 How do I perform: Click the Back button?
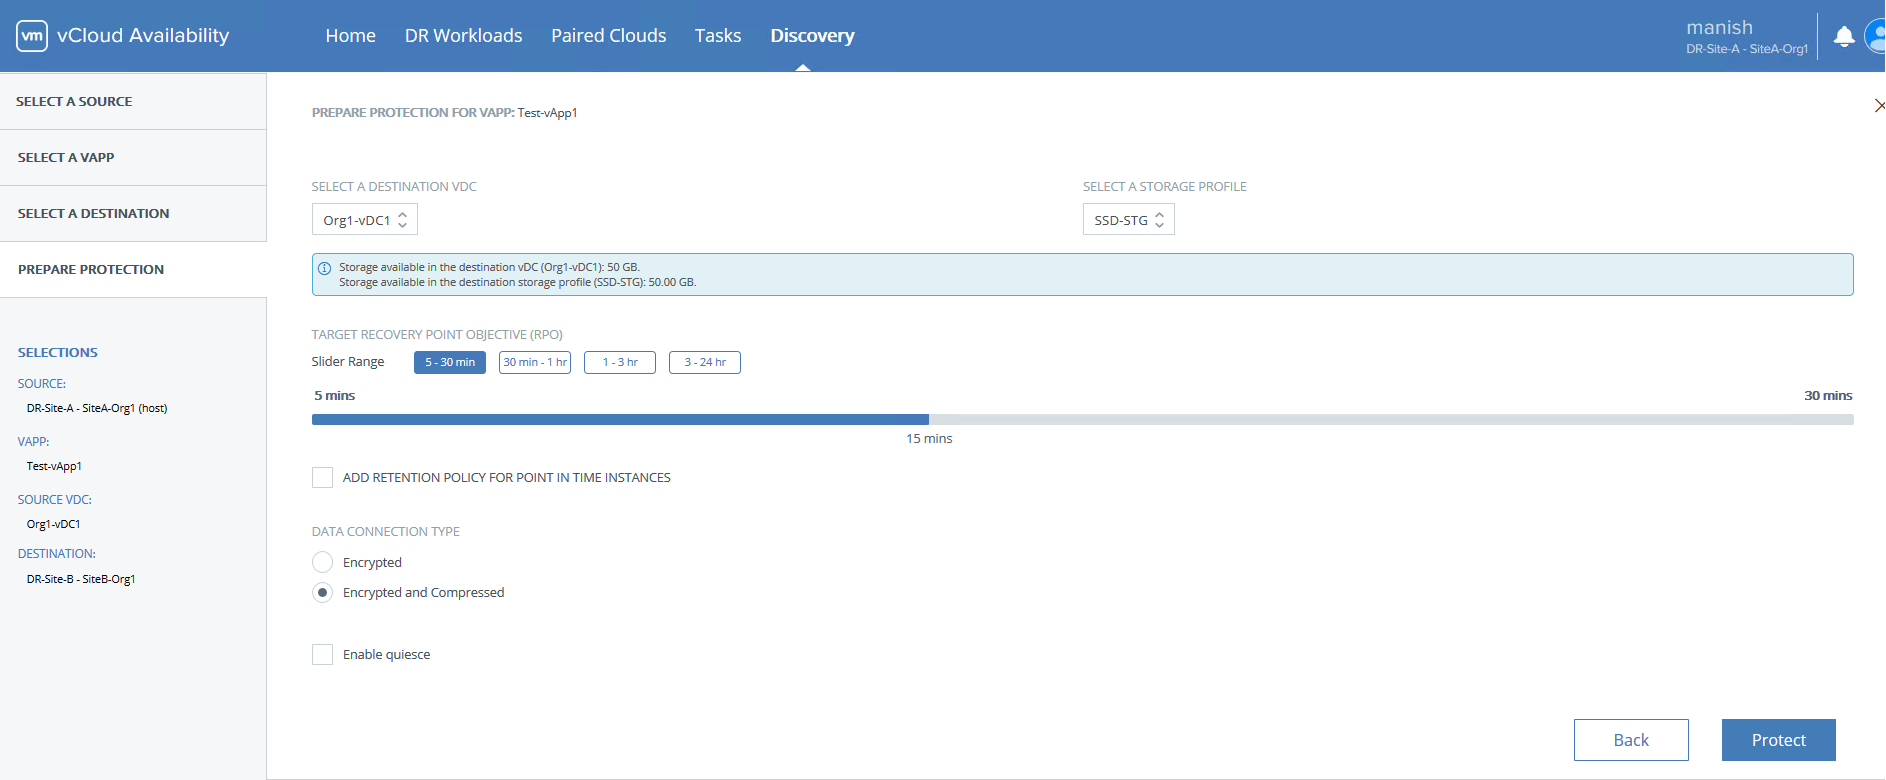[1631, 740]
